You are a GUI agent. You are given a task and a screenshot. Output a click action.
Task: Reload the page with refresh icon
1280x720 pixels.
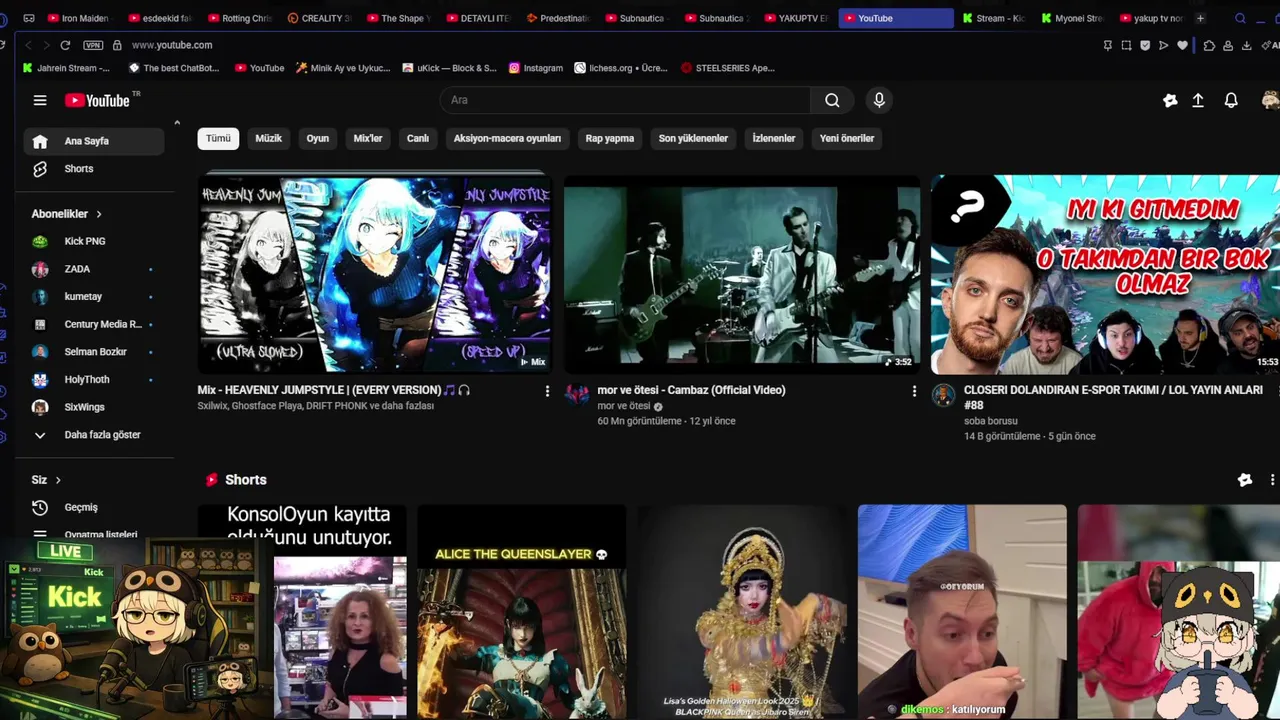point(65,45)
